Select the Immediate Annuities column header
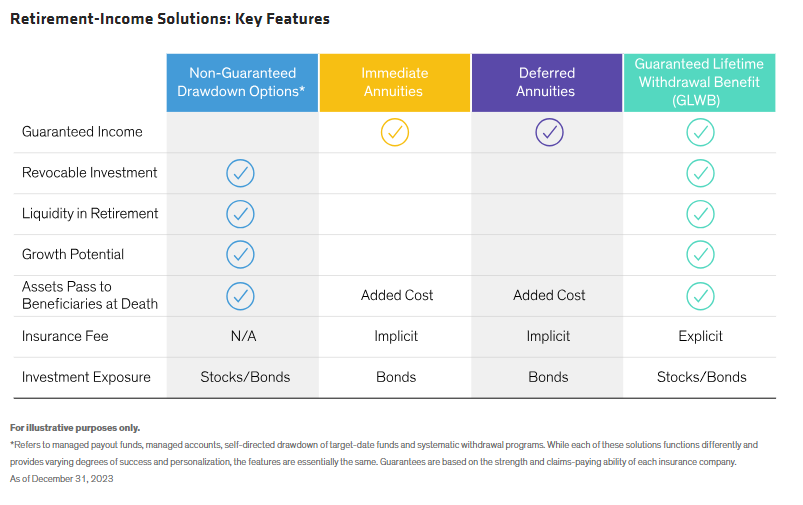Viewport: 803px width, 505px height. (395, 82)
